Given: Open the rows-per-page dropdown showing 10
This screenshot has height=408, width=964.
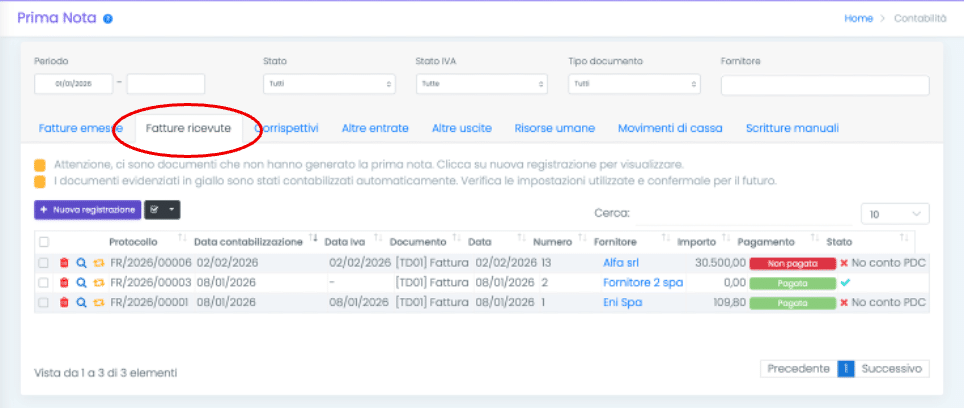Looking at the screenshot, I should 894,214.
